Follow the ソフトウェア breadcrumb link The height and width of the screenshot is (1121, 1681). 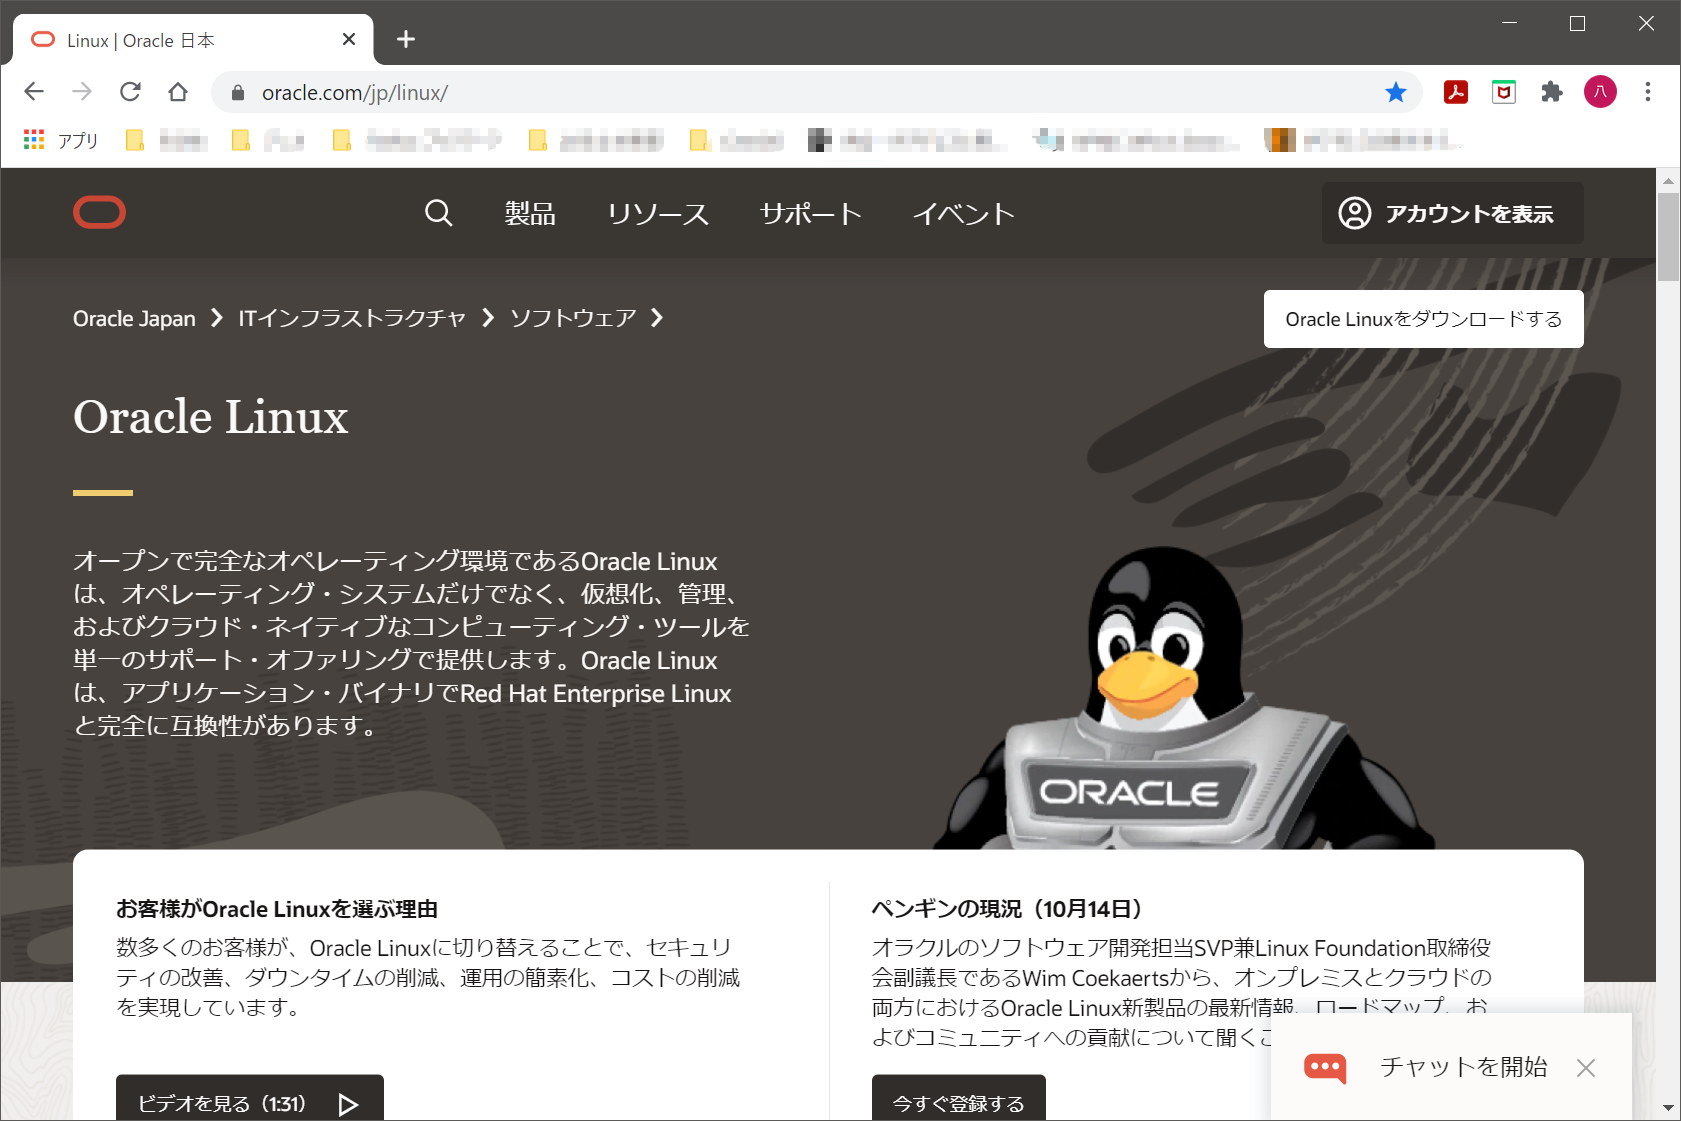tap(573, 318)
